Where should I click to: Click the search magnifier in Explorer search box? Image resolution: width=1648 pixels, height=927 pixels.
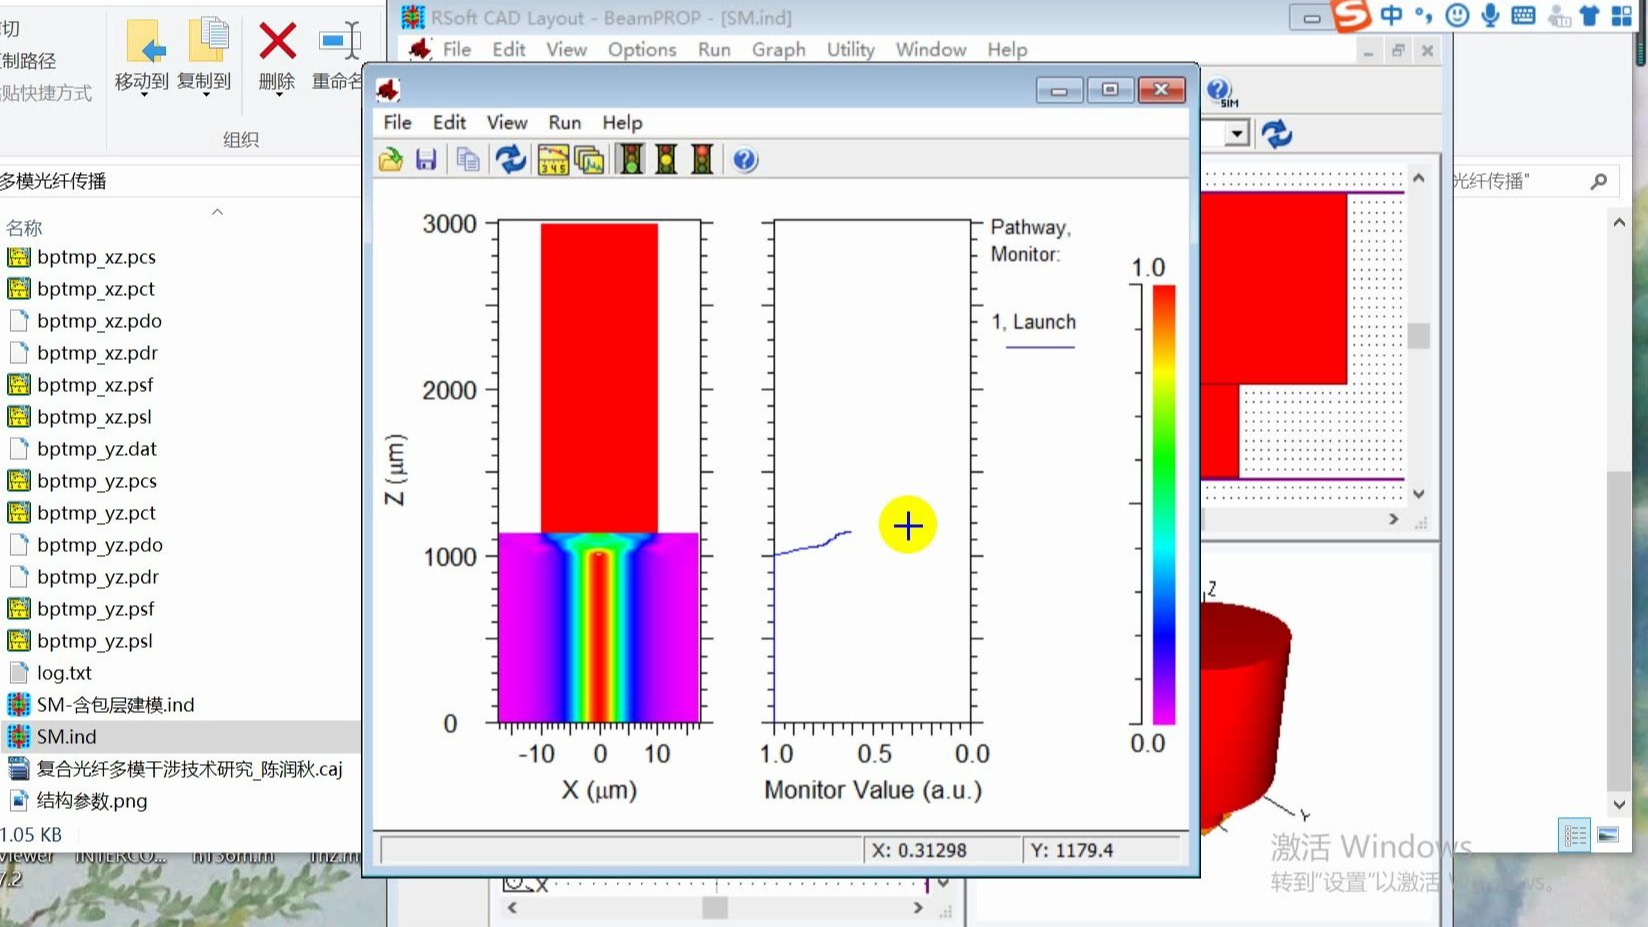click(1599, 181)
